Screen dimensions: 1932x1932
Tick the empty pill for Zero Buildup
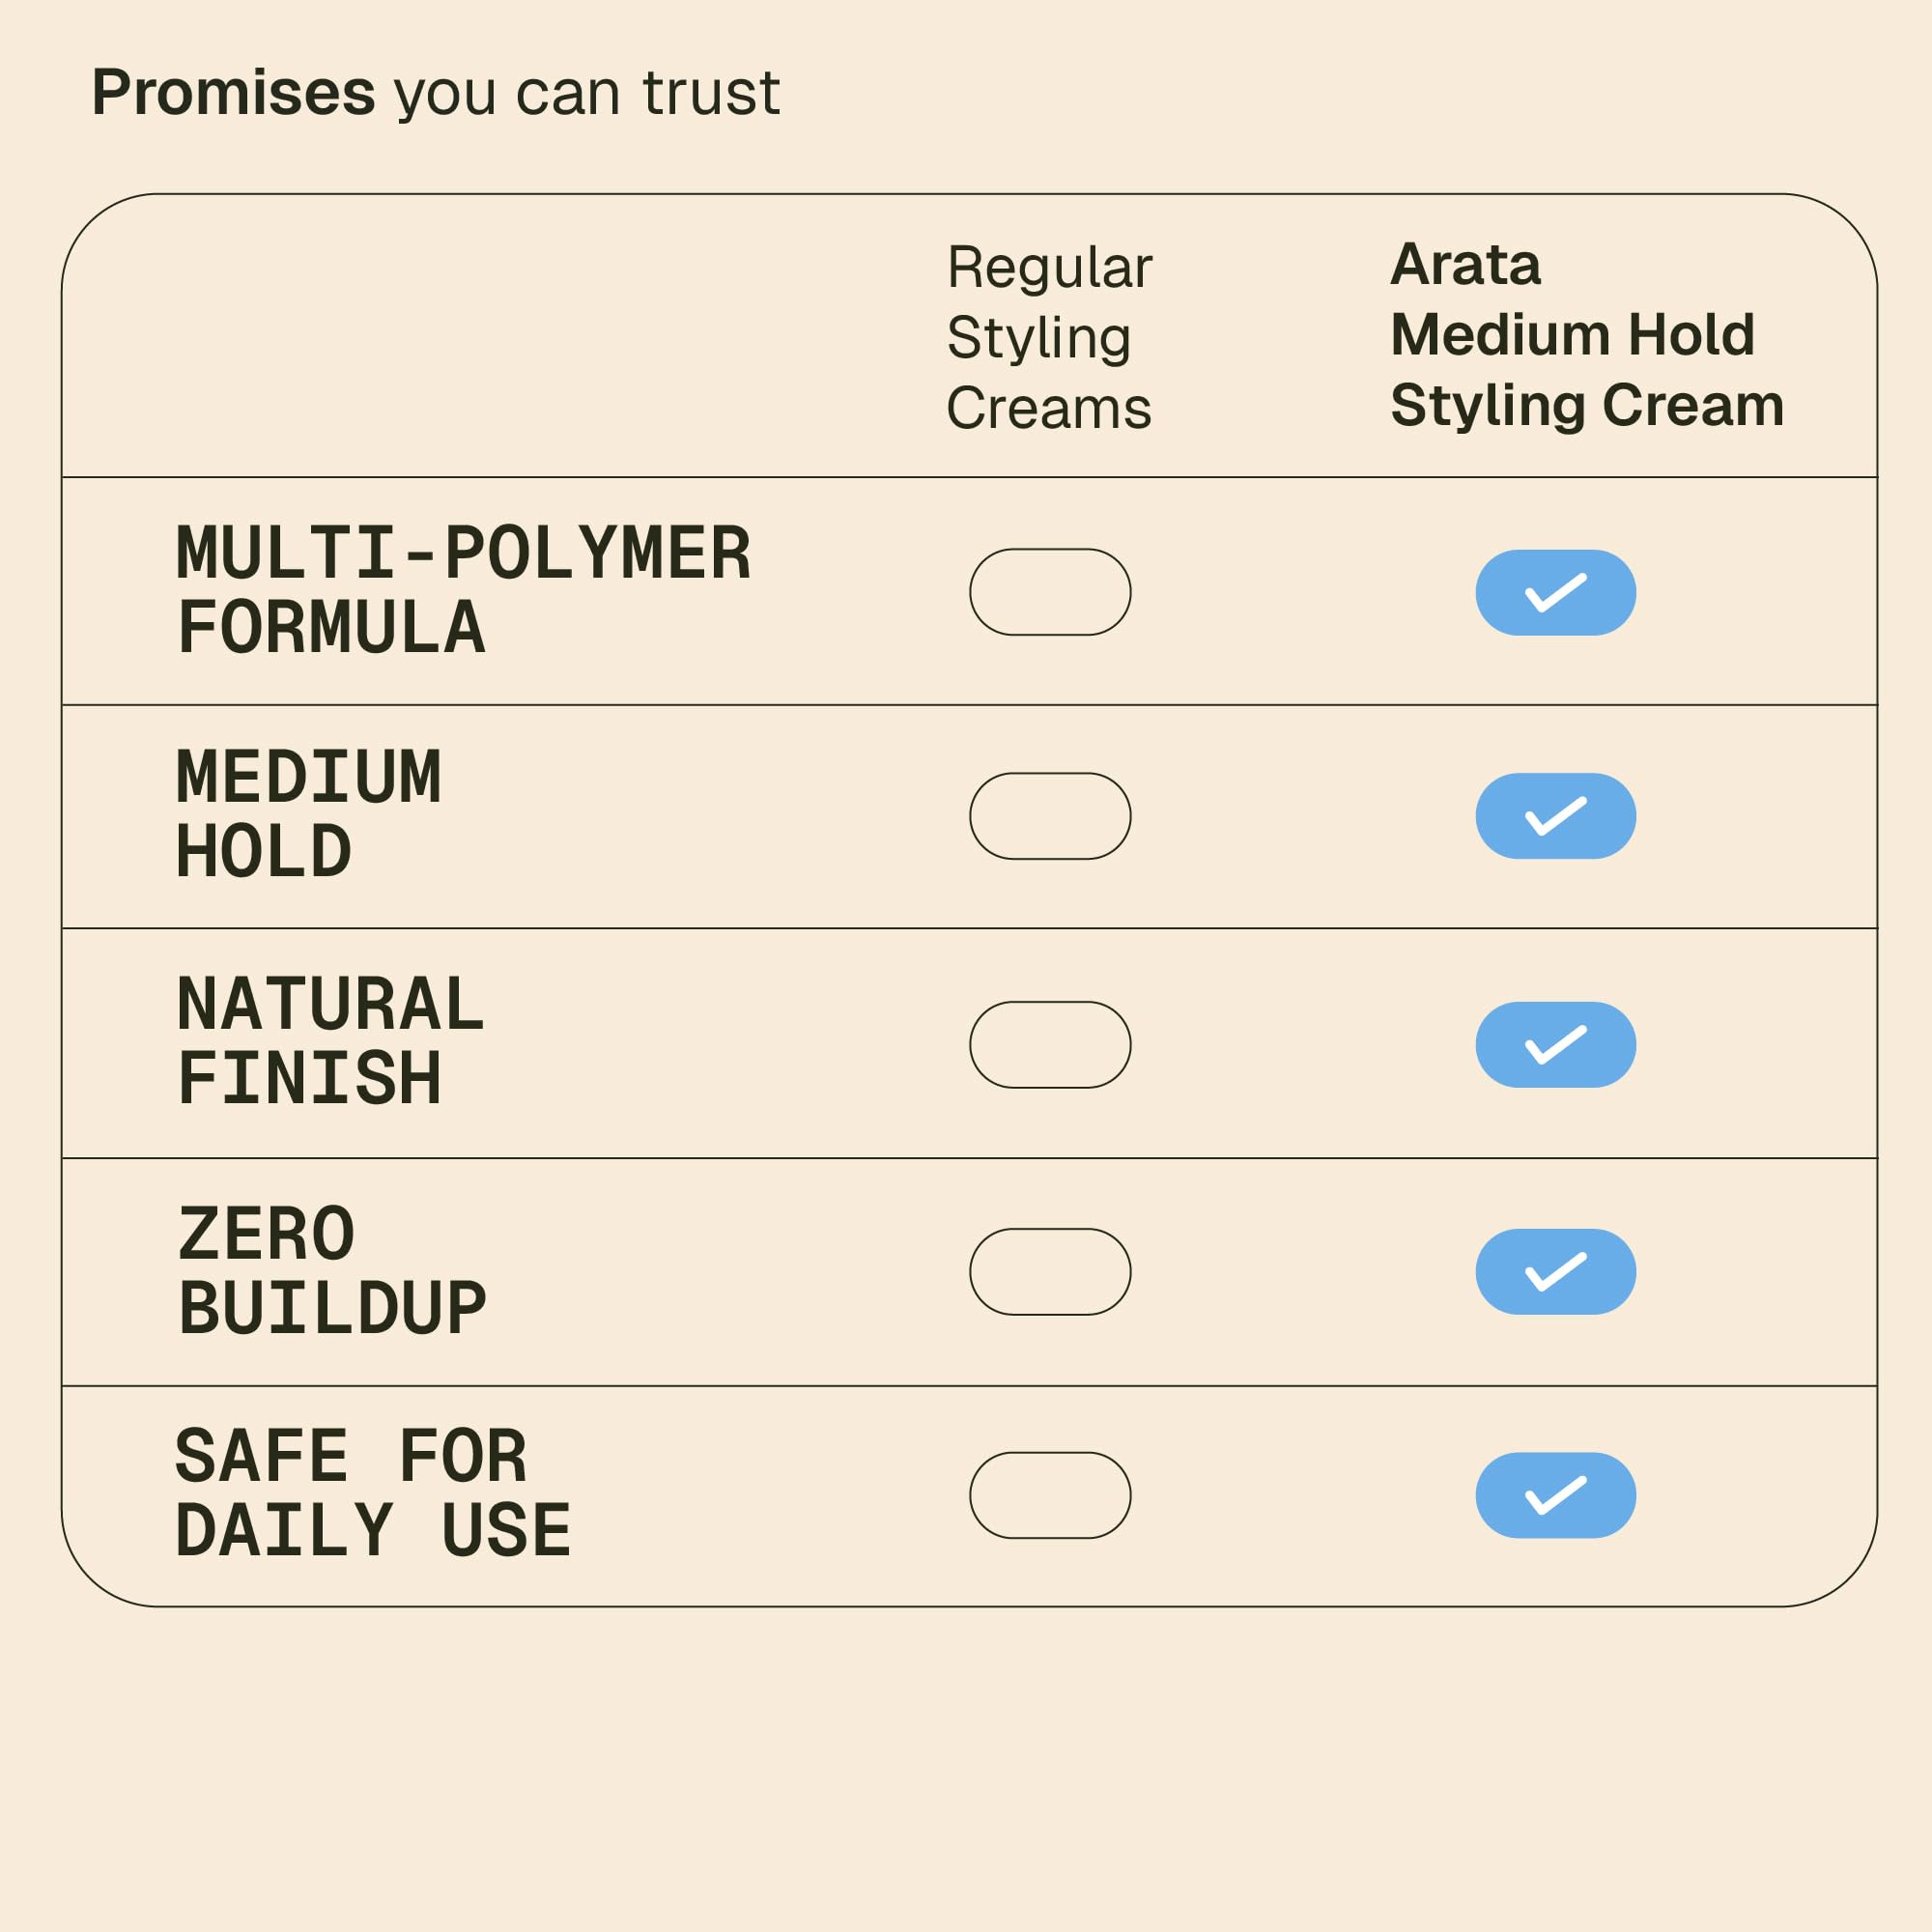1050,1271
